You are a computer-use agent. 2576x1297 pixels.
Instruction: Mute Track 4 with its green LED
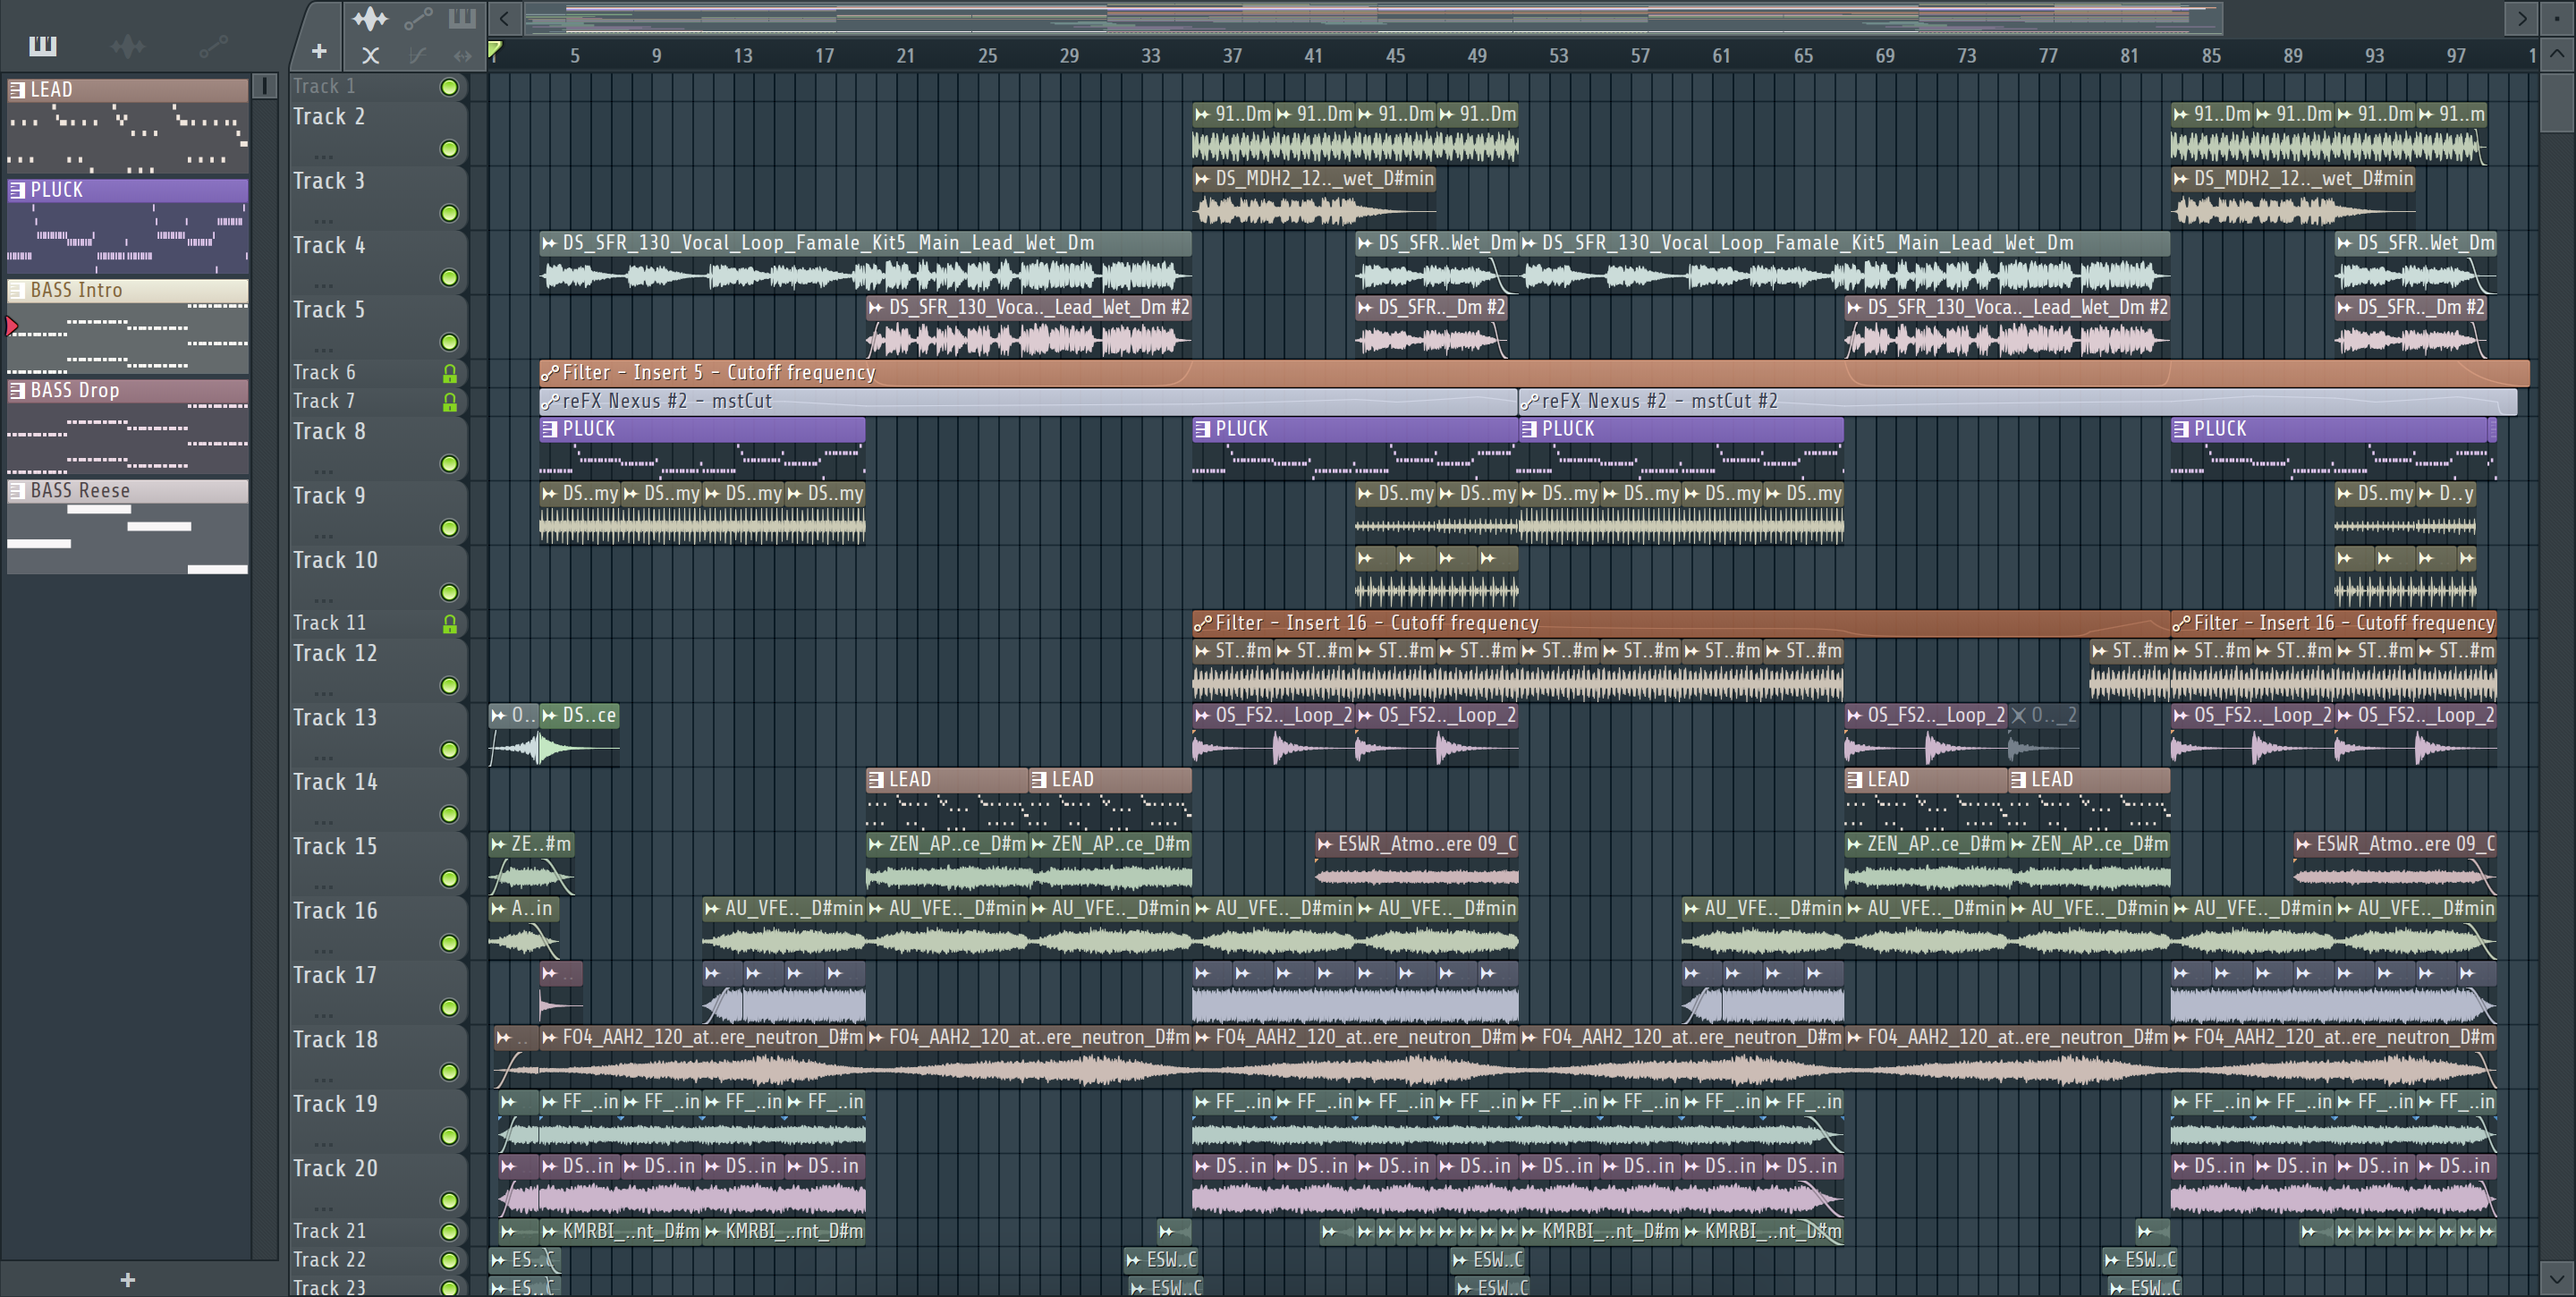pyautogui.click(x=450, y=278)
